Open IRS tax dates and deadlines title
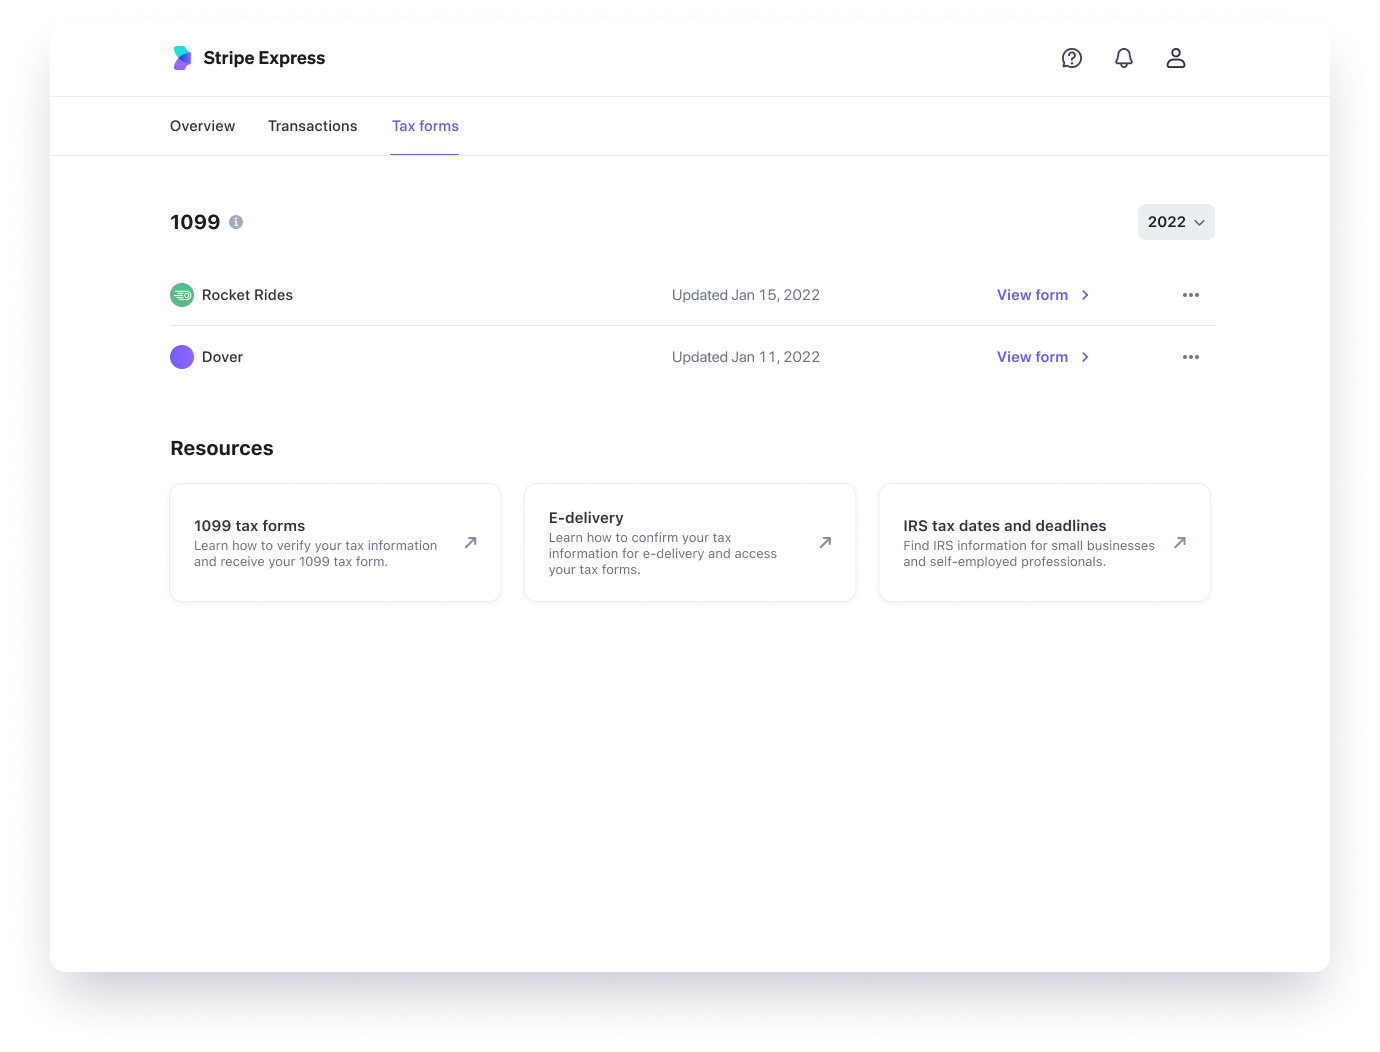The image size is (1380, 1052). 1004,526
